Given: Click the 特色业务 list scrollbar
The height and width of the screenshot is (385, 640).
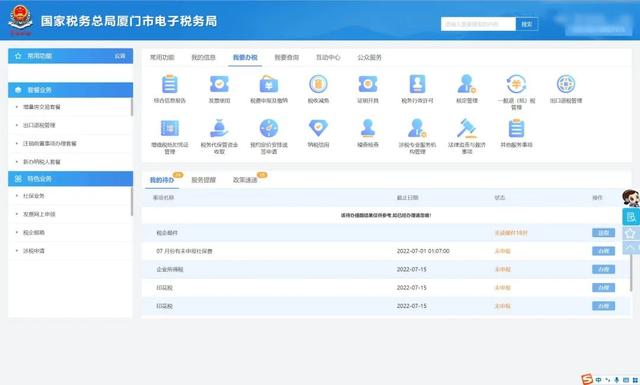Looking at the screenshot, I should pos(132,202).
